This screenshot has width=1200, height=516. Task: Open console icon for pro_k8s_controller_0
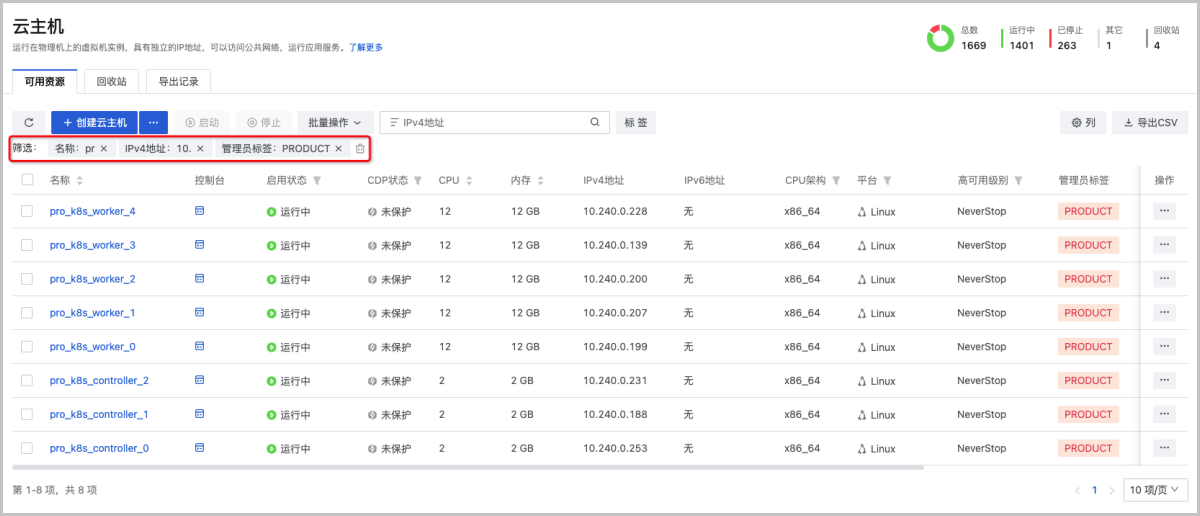pyautogui.click(x=199, y=448)
